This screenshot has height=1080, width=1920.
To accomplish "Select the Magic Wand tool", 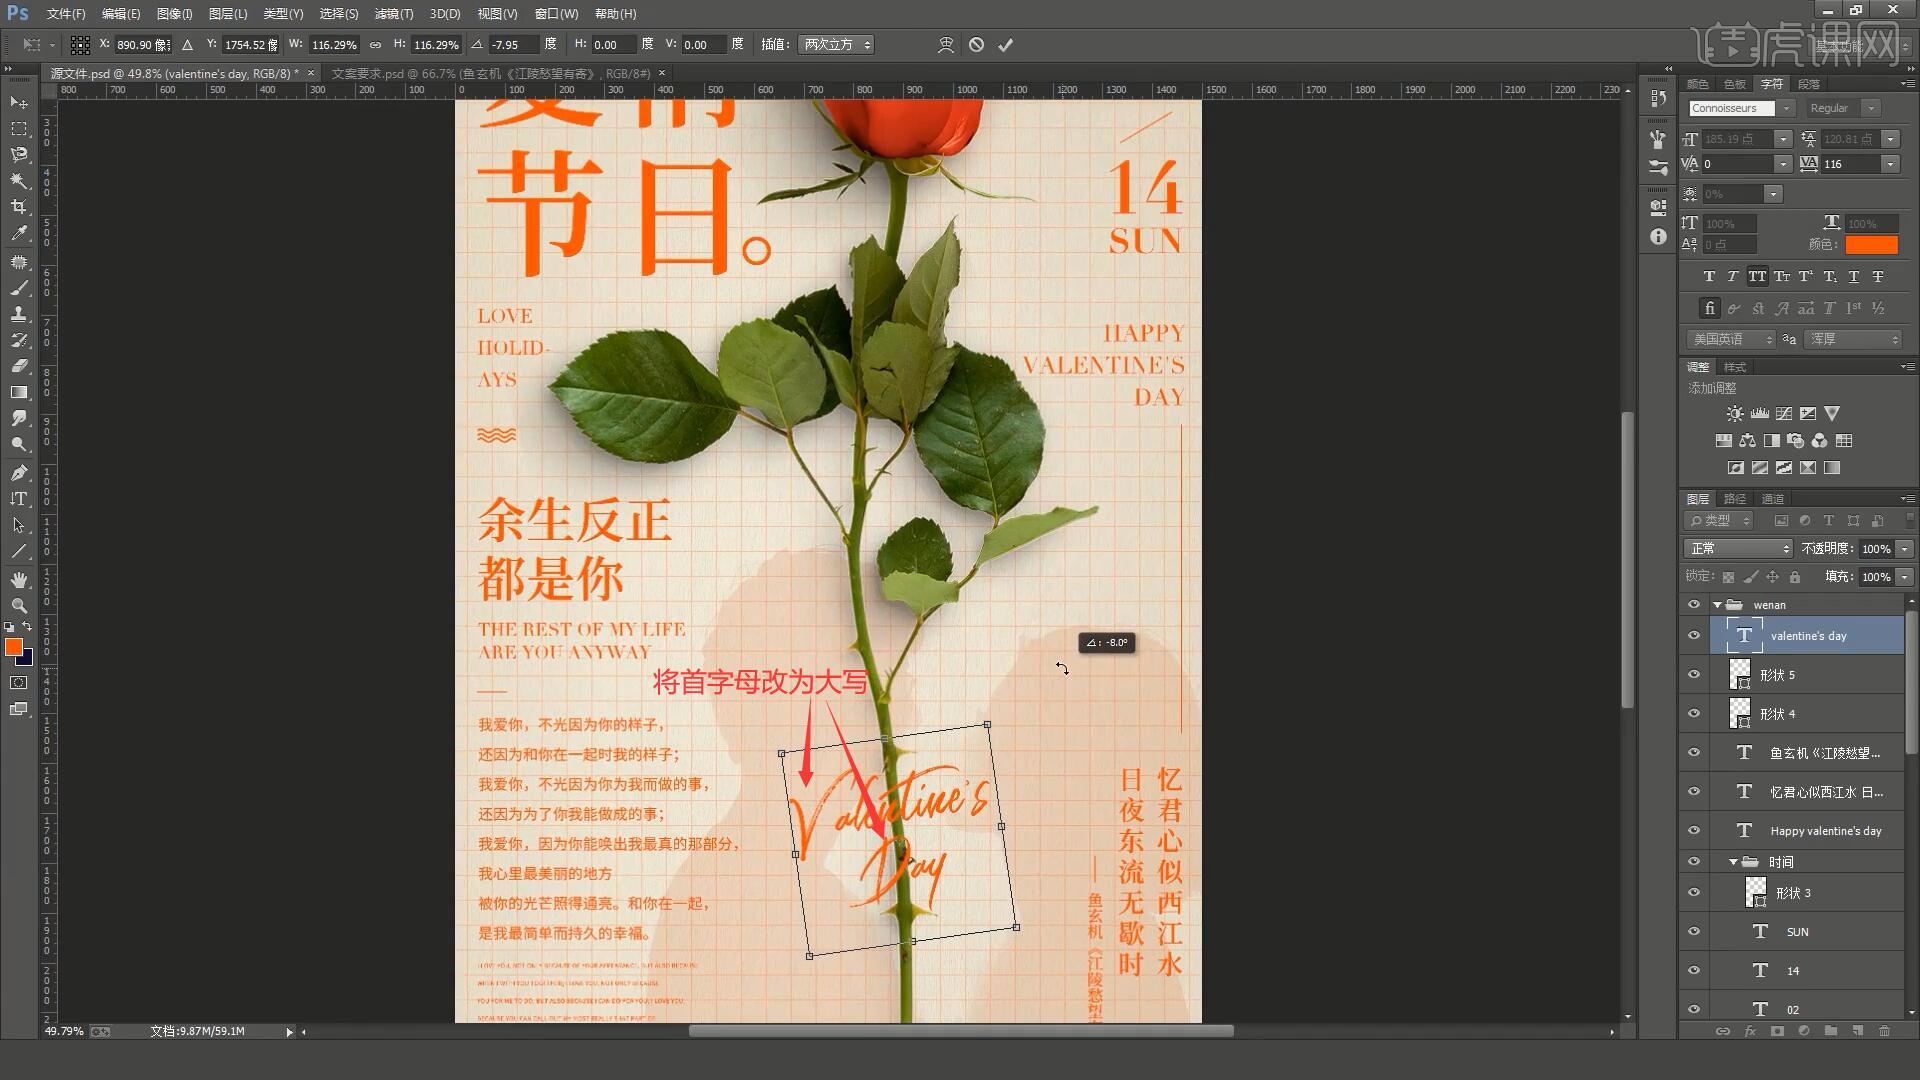I will tap(19, 181).
